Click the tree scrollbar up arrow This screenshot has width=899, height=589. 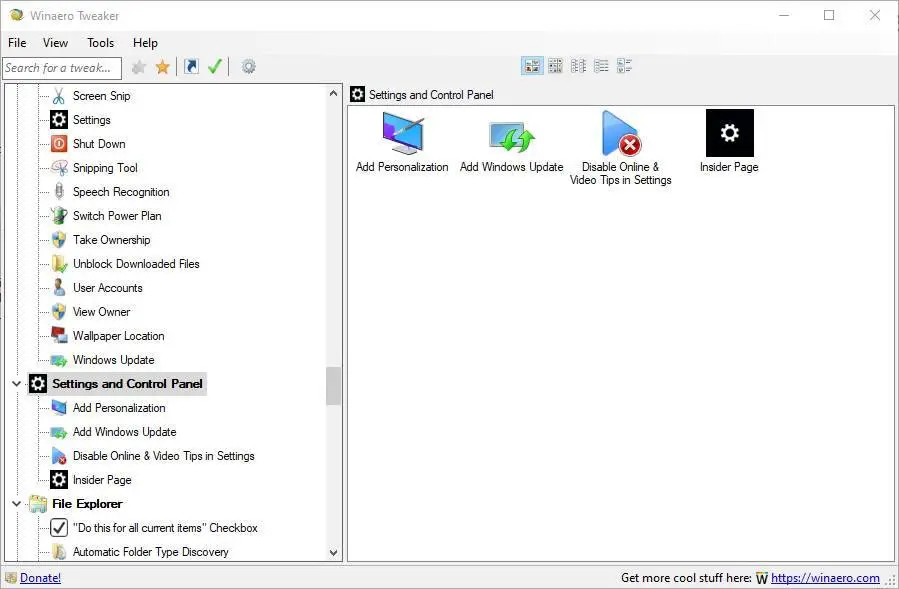point(333,92)
